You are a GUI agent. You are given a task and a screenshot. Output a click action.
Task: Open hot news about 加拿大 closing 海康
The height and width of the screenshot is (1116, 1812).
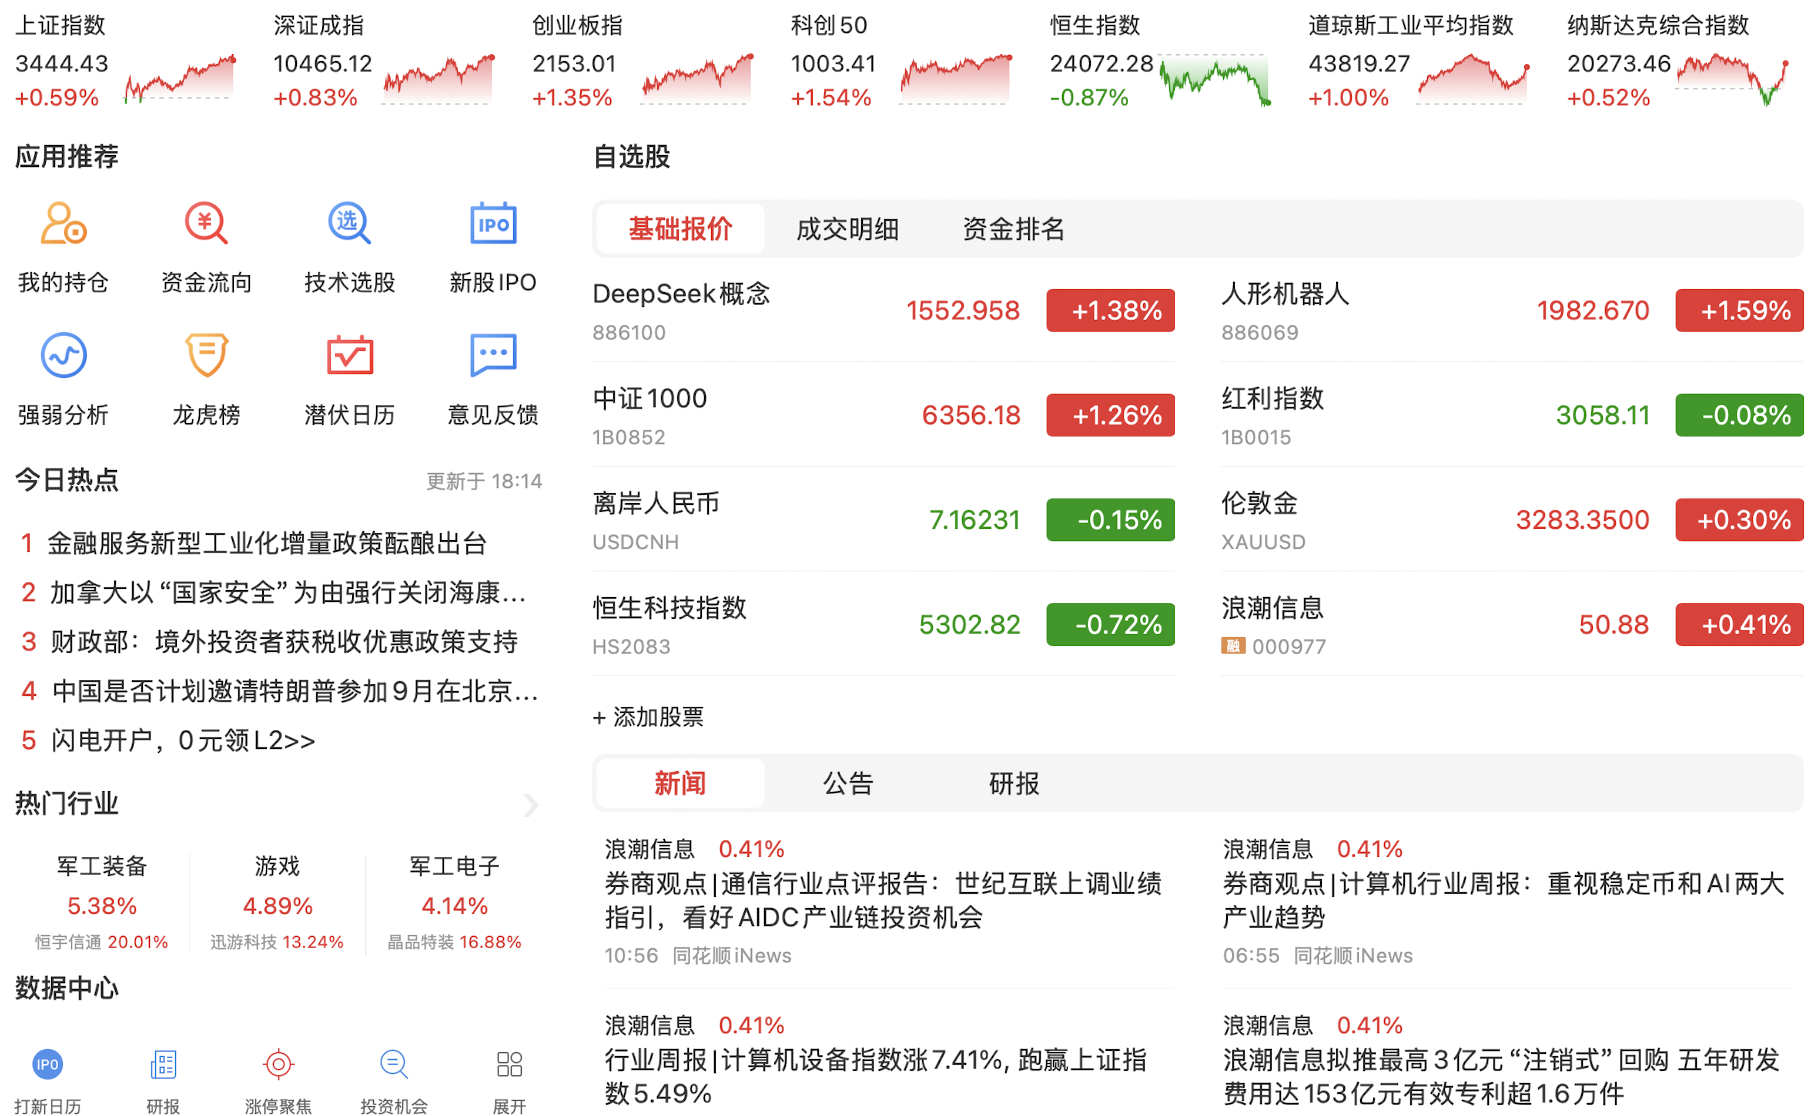pos(288,592)
